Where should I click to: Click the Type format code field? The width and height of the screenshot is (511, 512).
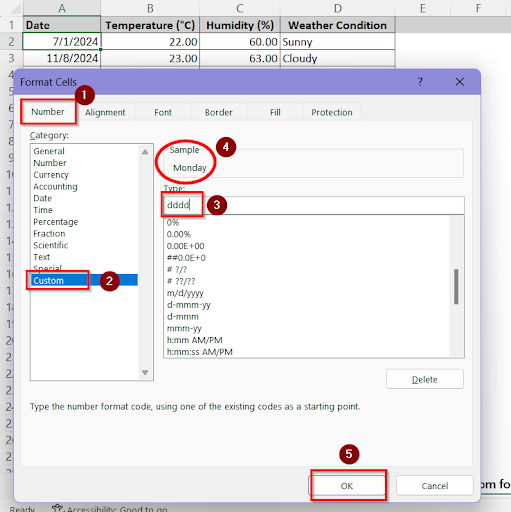[x=313, y=205]
